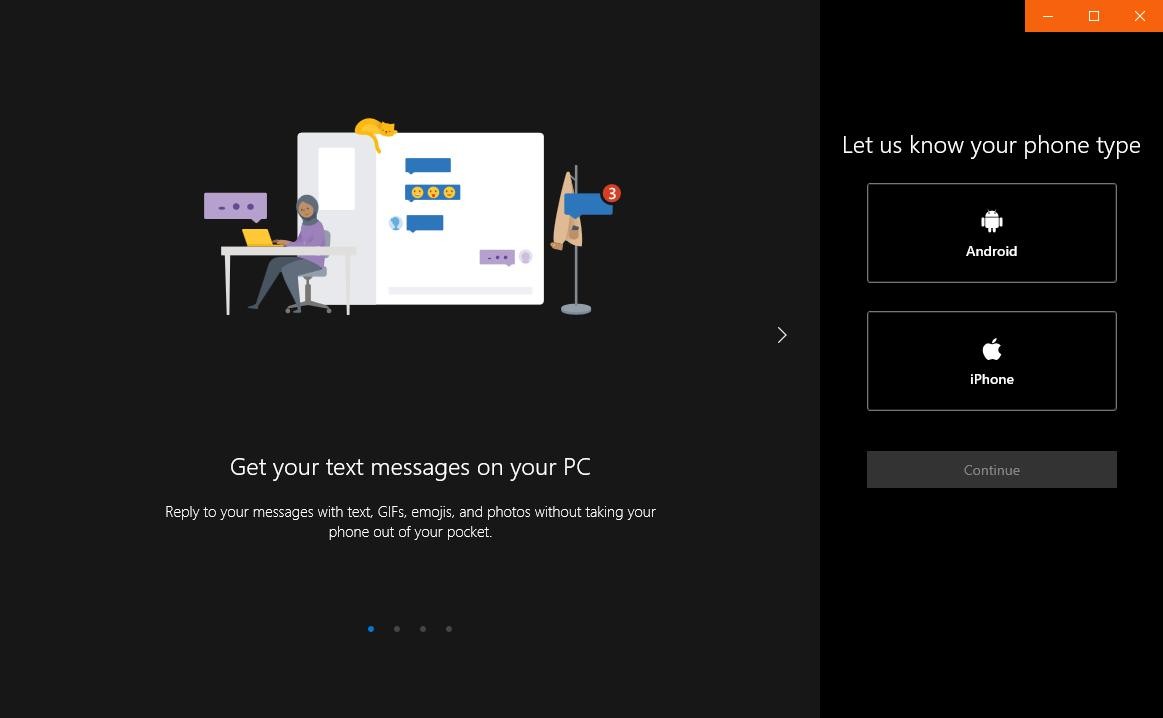Click the text messages illustration image
The width and height of the screenshot is (1163, 718).
[412, 217]
